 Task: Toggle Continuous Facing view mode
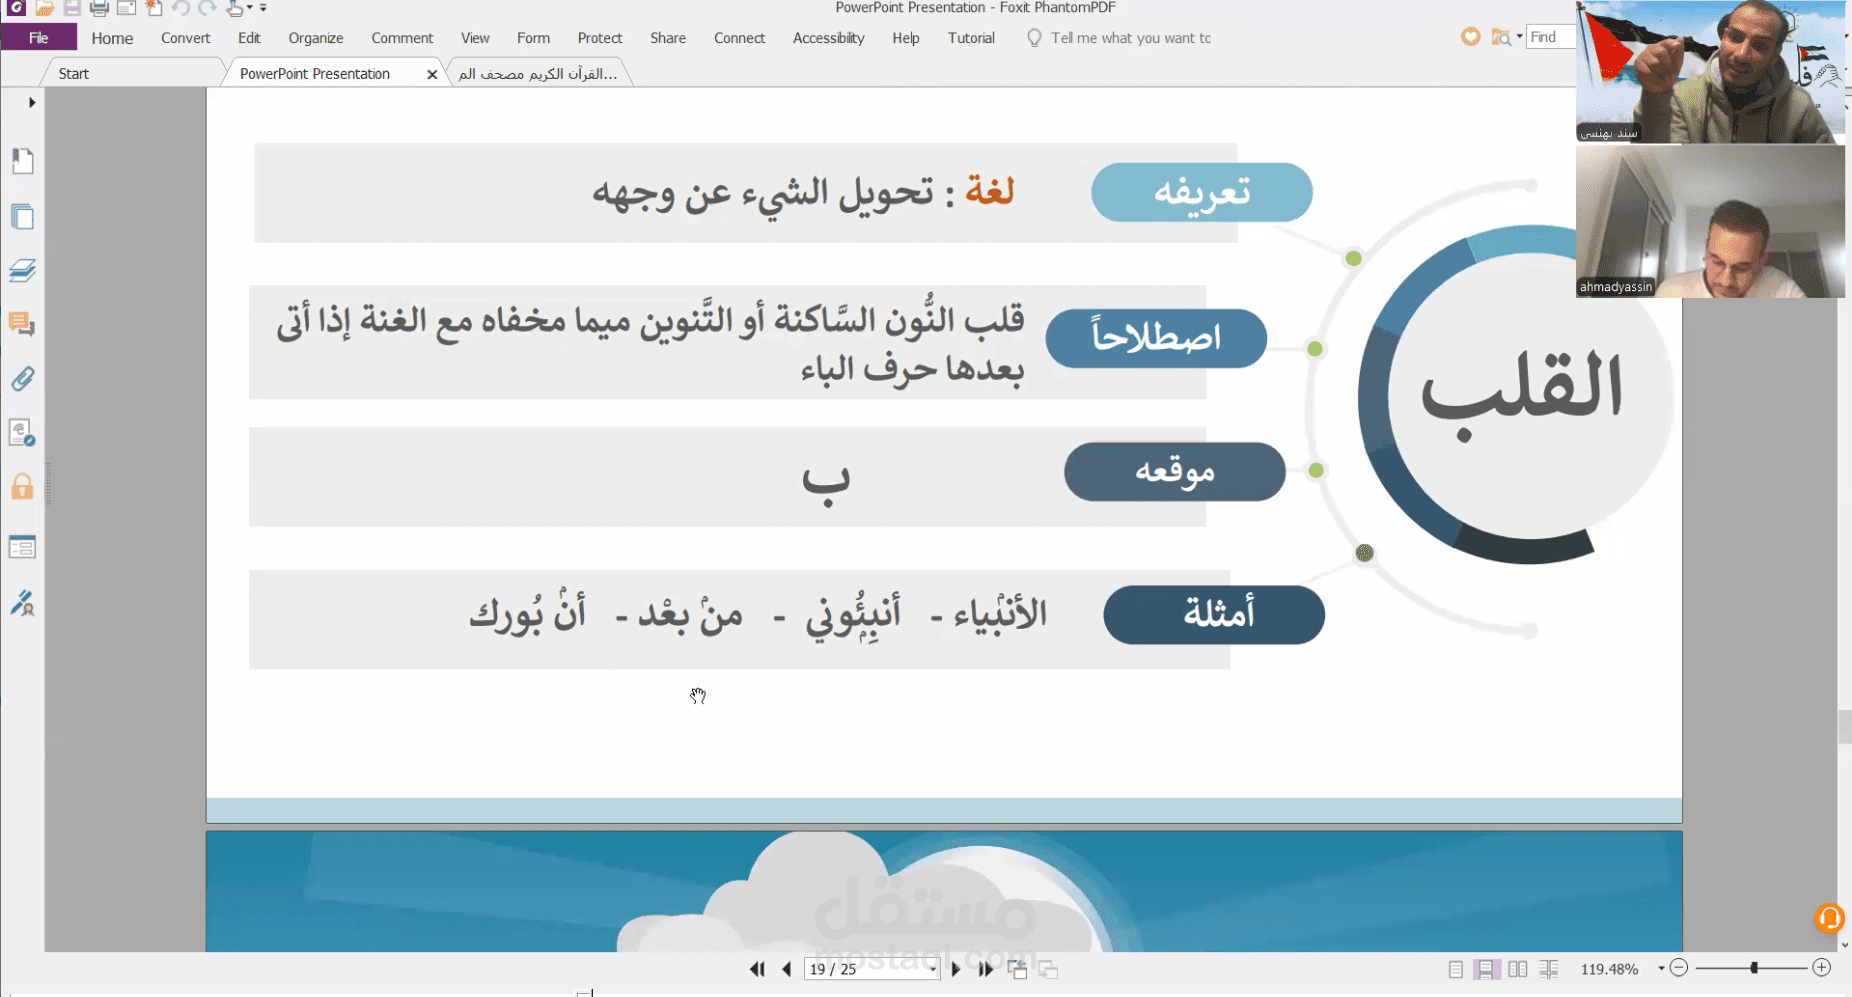tap(1551, 968)
